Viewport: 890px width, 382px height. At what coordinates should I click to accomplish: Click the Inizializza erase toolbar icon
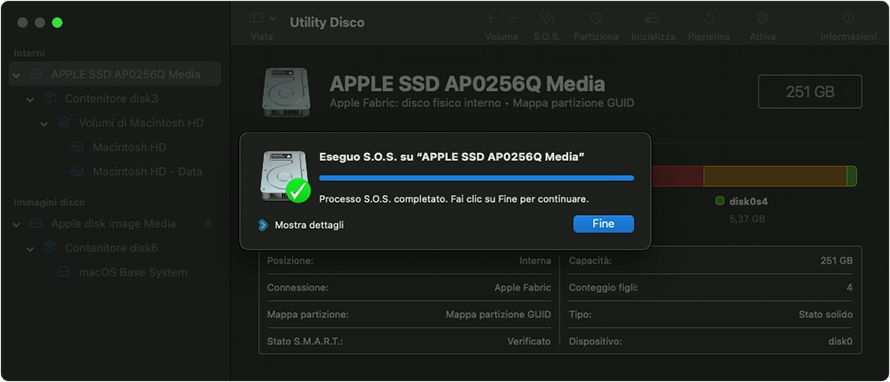(x=653, y=18)
